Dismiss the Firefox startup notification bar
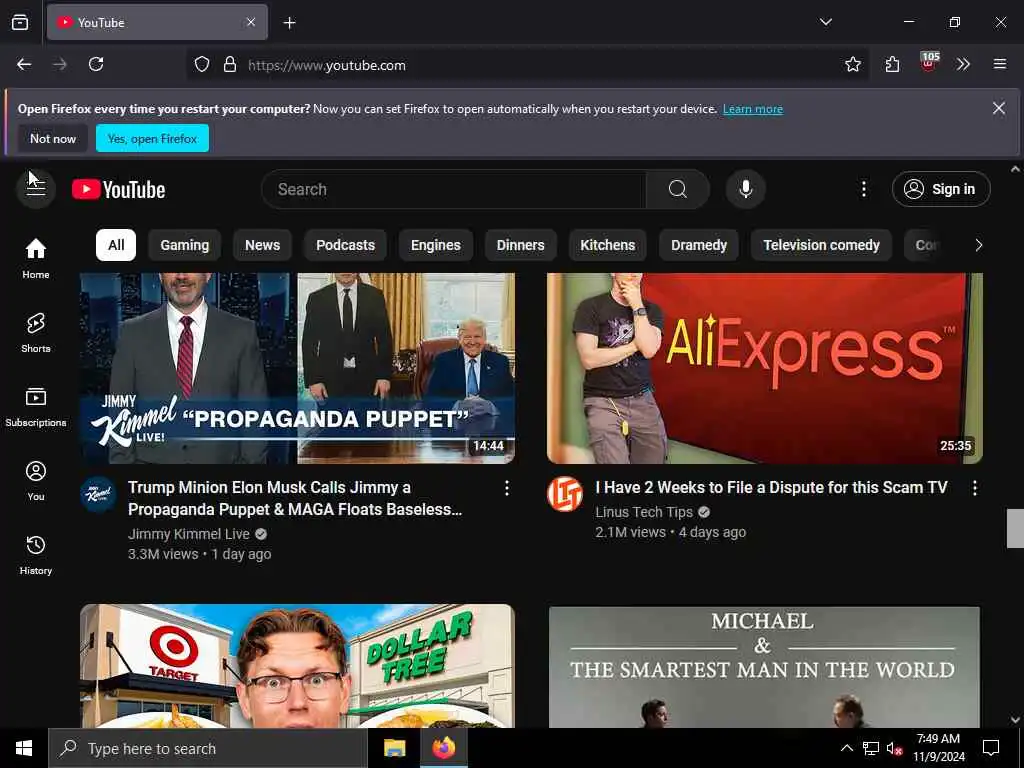 click(x=999, y=108)
